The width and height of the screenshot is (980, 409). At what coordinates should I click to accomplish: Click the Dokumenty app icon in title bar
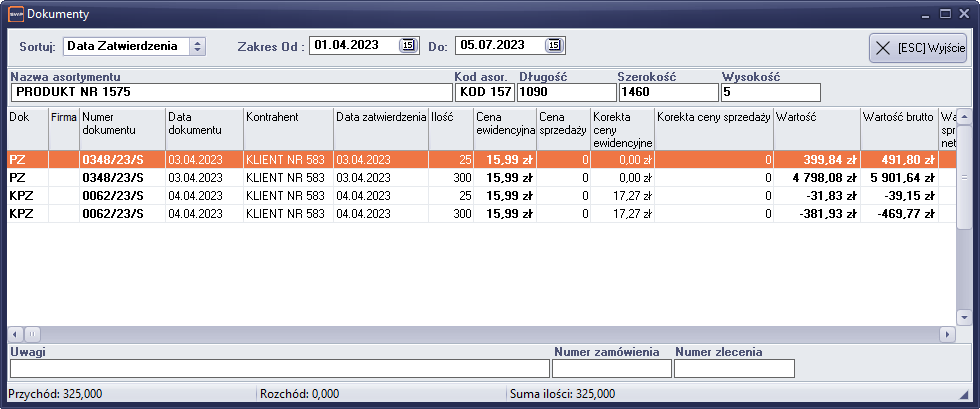15,14
